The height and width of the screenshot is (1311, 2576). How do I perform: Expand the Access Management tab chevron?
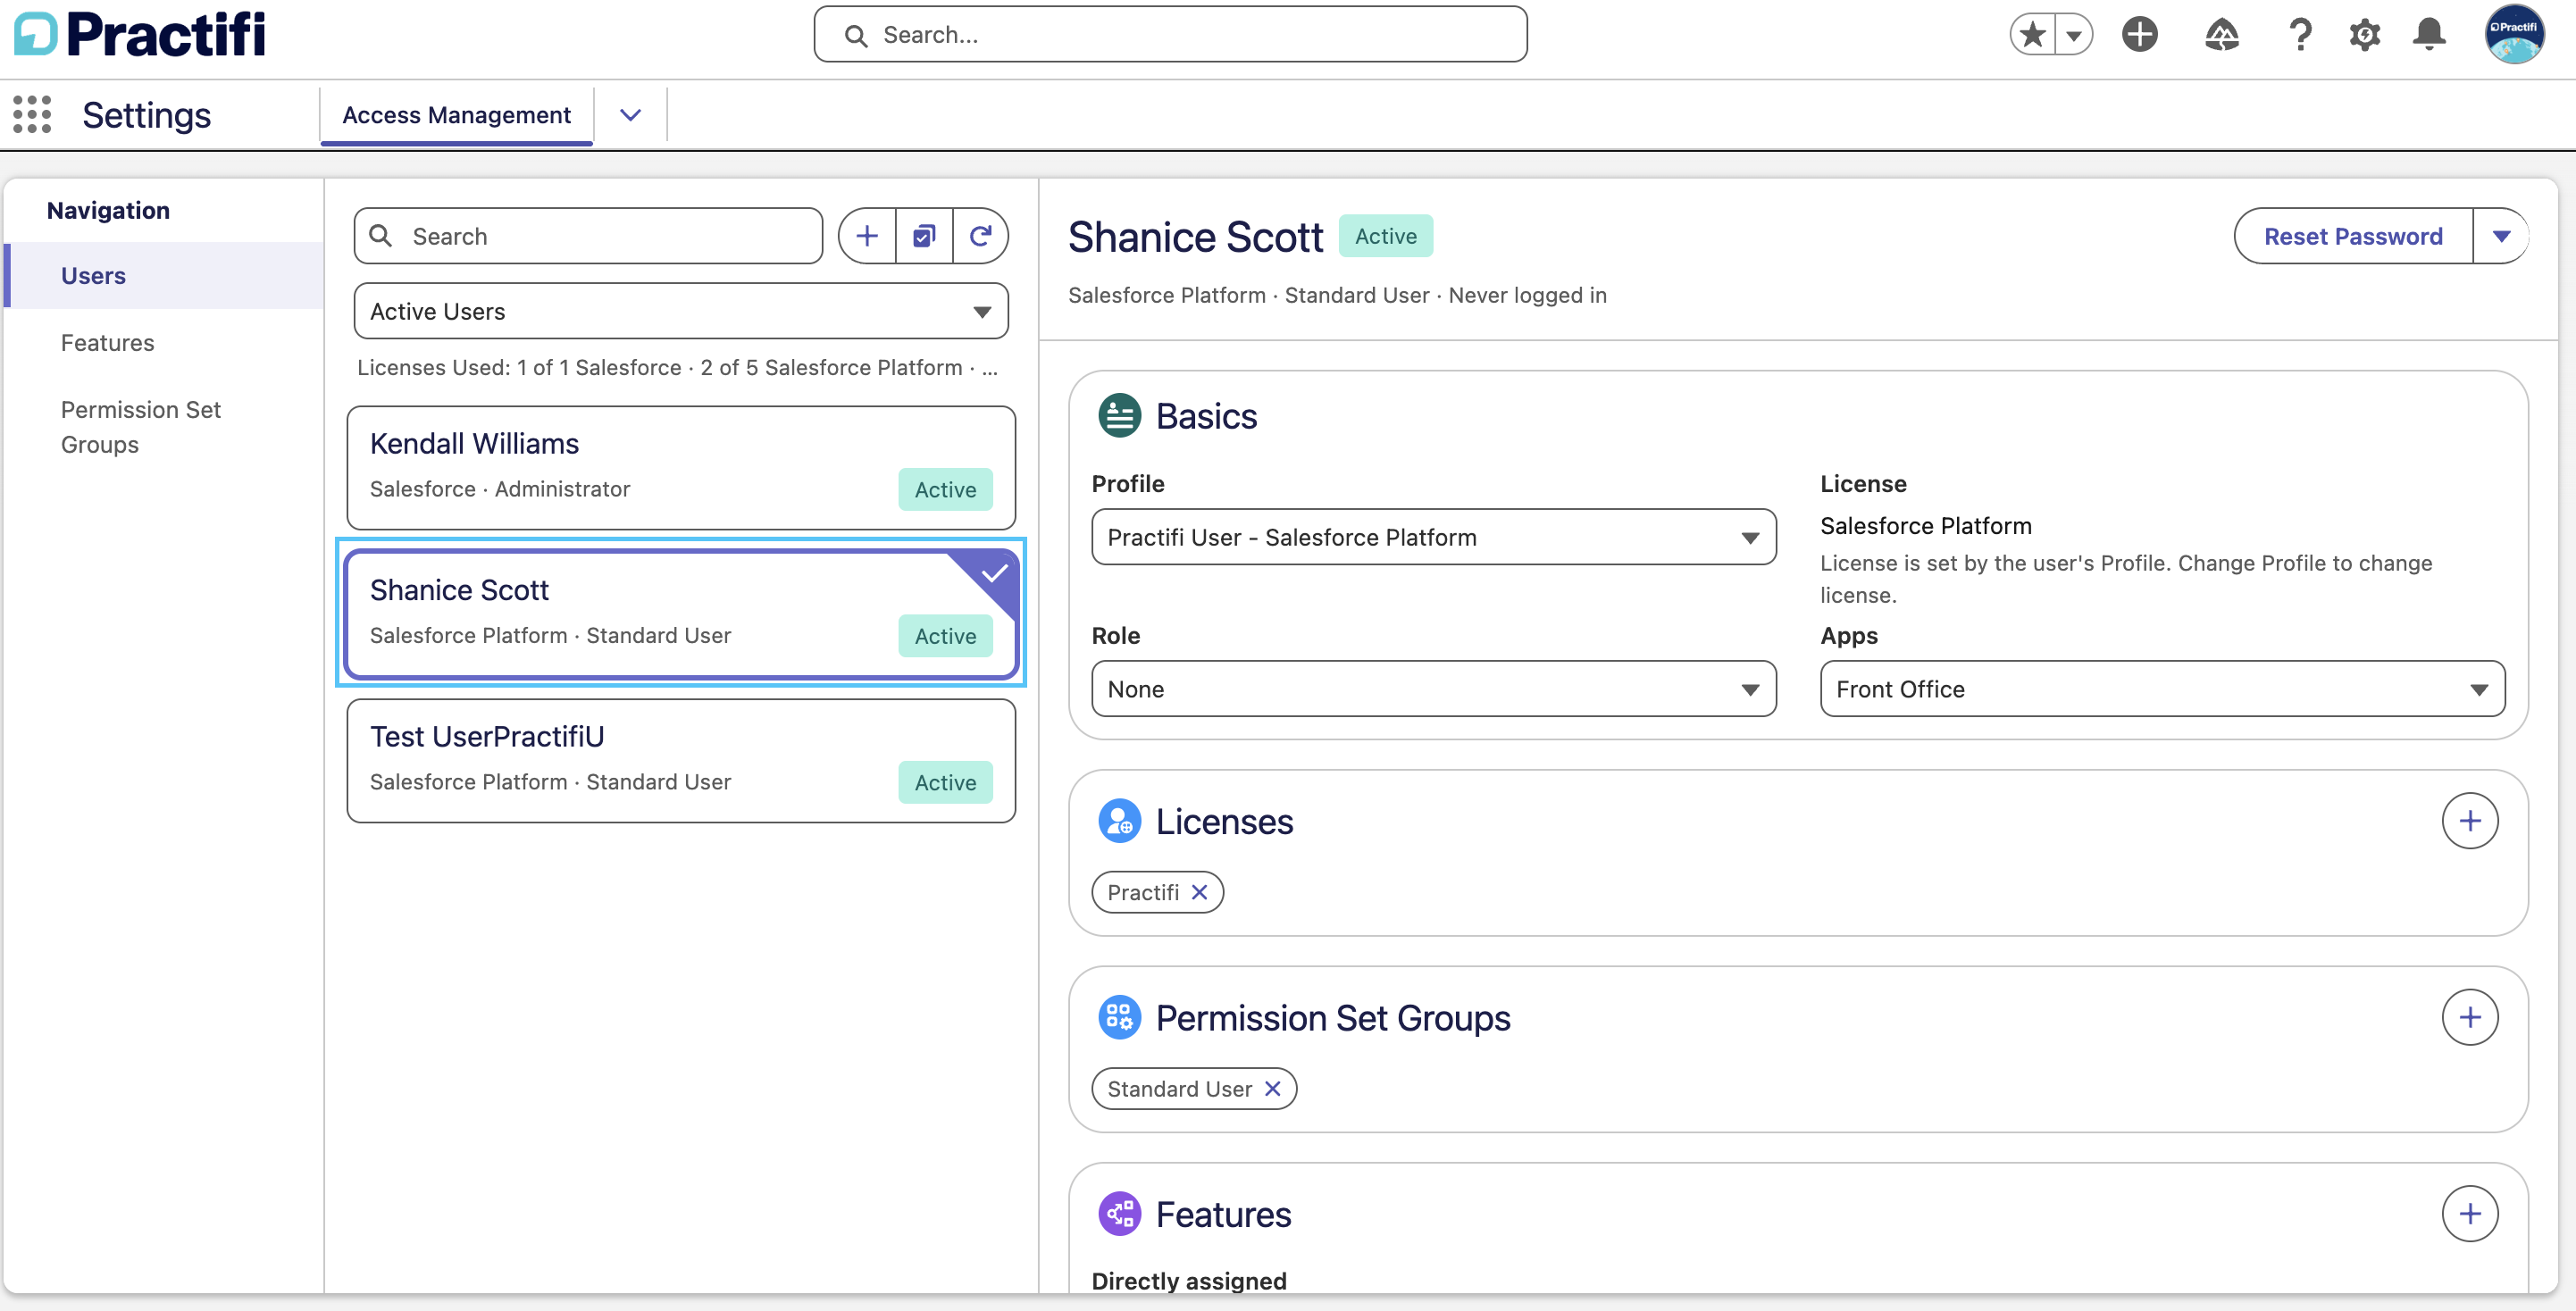tap(630, 115)
